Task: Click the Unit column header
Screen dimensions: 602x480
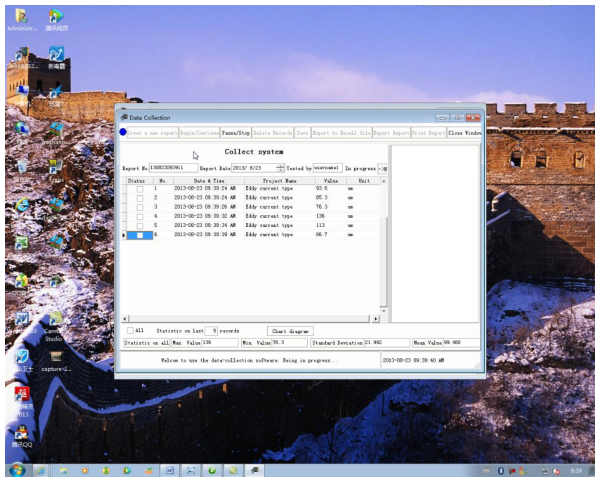Action: [x=364, y=180]
